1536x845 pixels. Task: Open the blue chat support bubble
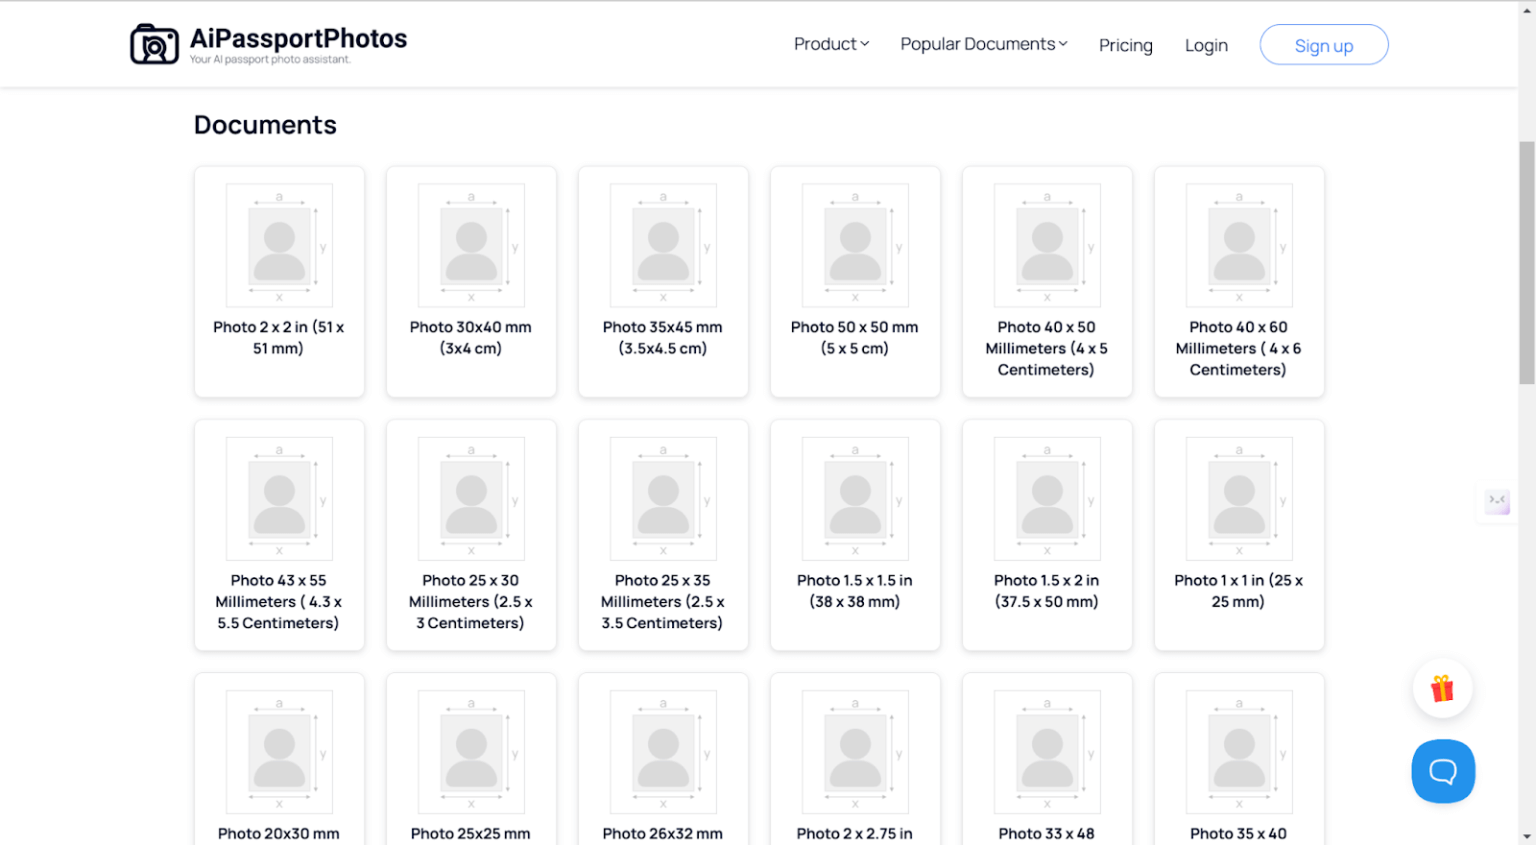1442,771
